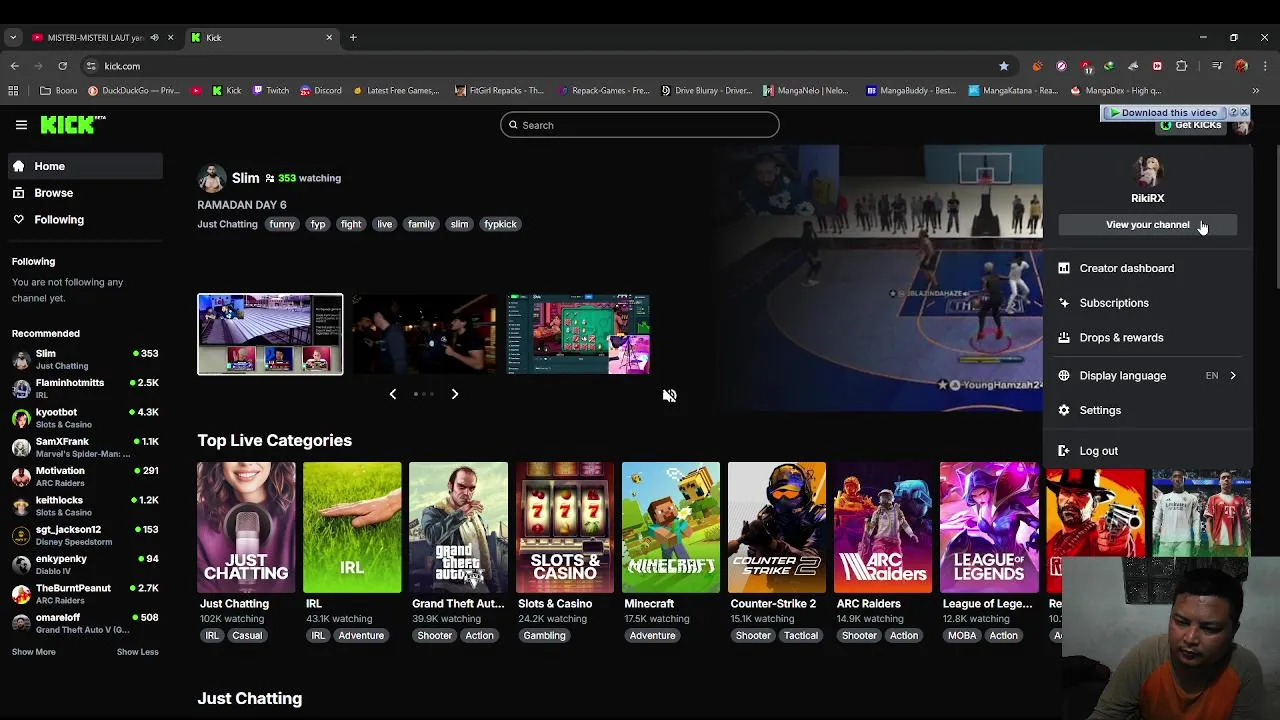Click Download this video overlay button
This screenshot has height=720, width=1280.
(x=1163, y=113)
